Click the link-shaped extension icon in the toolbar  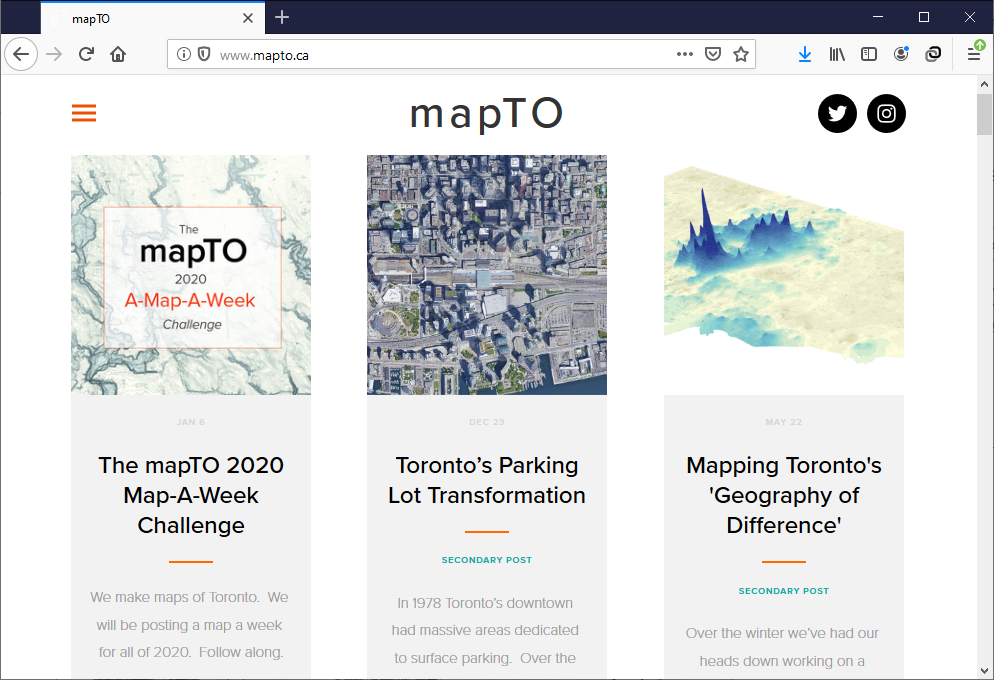click(933, 53)
